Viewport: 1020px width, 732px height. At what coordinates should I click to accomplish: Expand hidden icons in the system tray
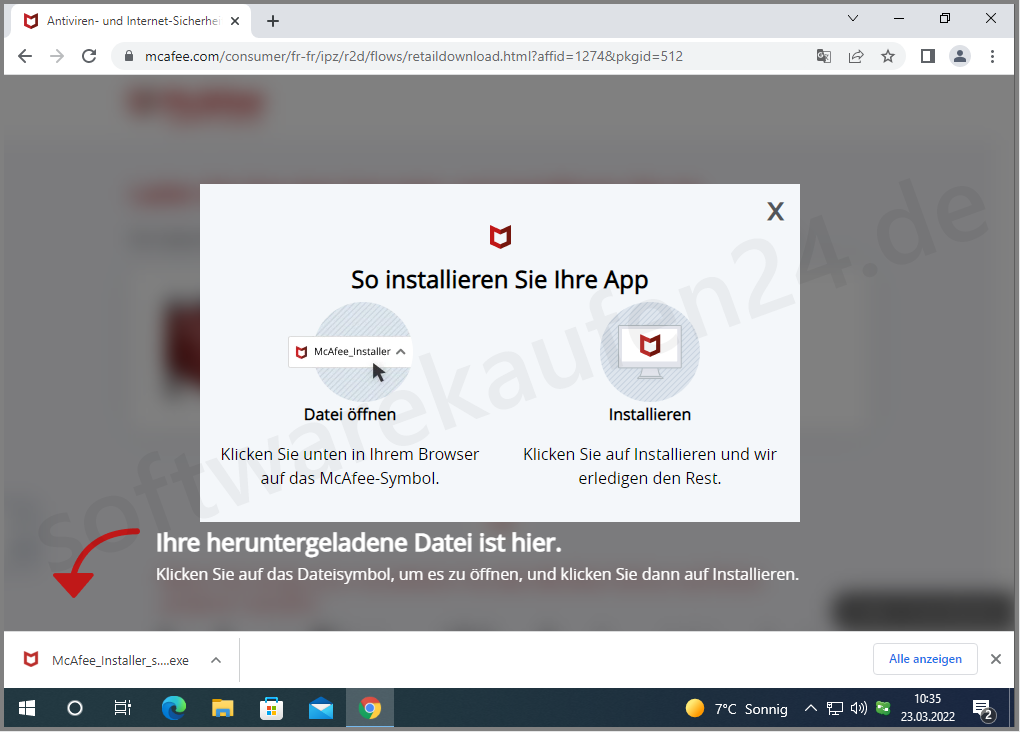point(810,708)
